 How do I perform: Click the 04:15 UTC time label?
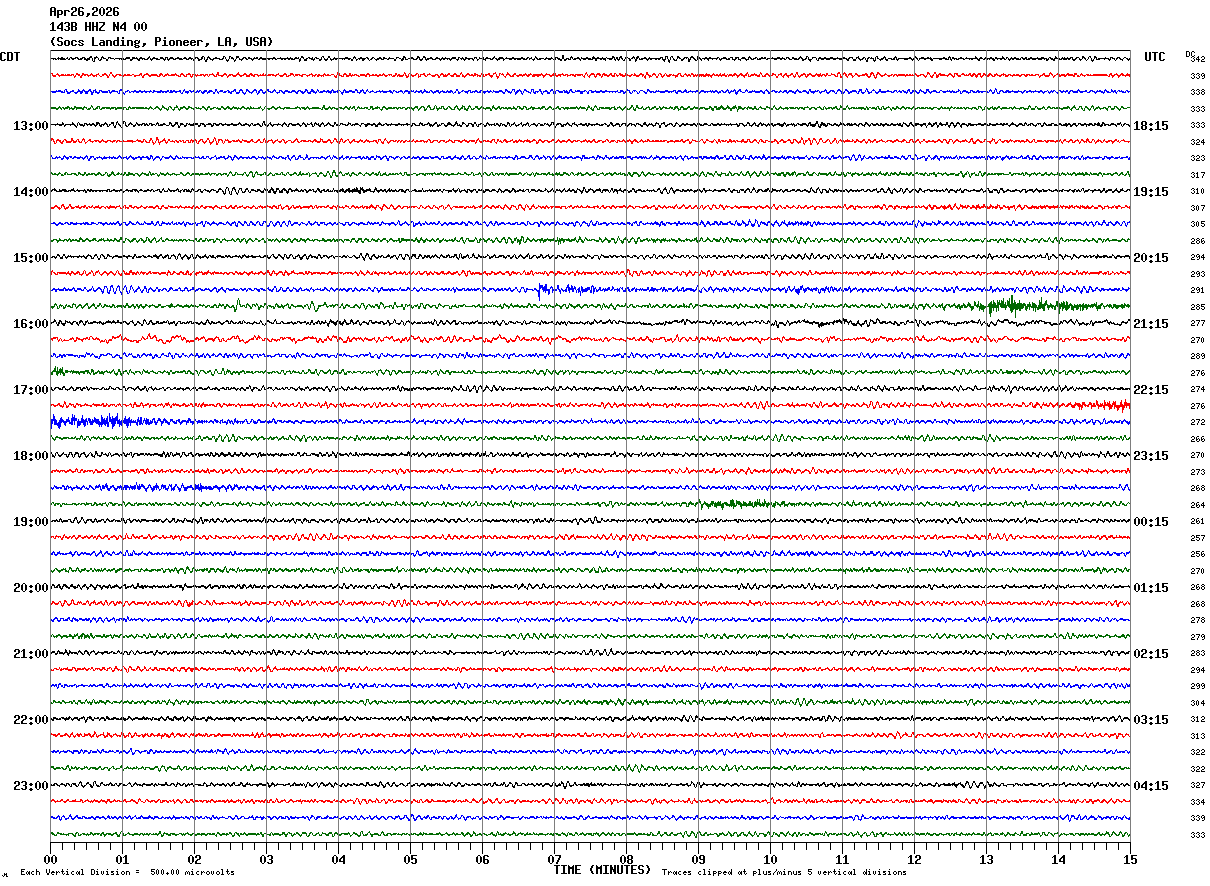[x=1151, y=786]
